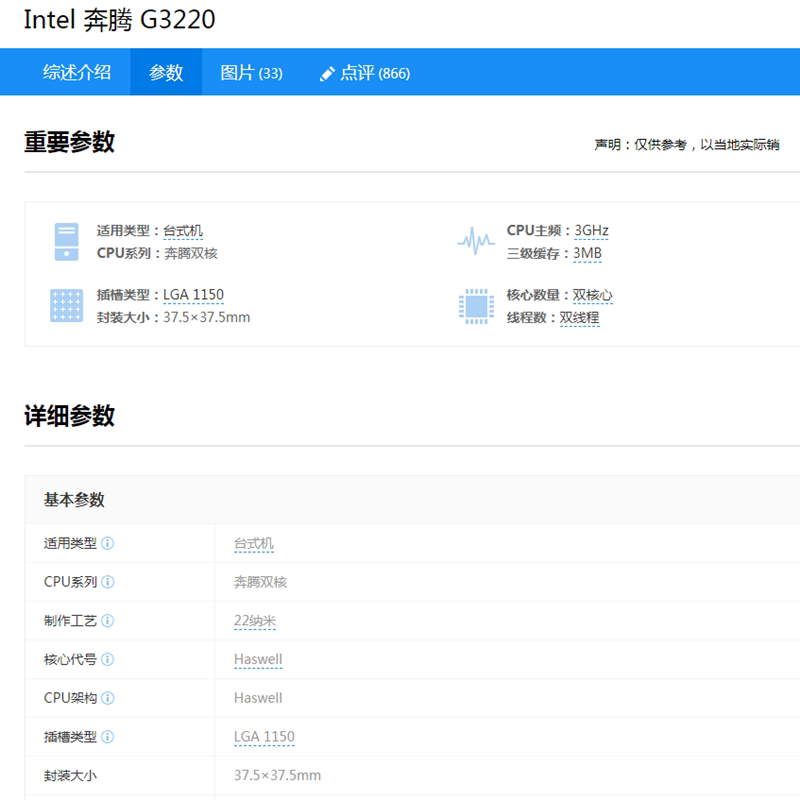800x800 pixels.
Task: Click the CPU架构 label
Action: pos(70,698)
